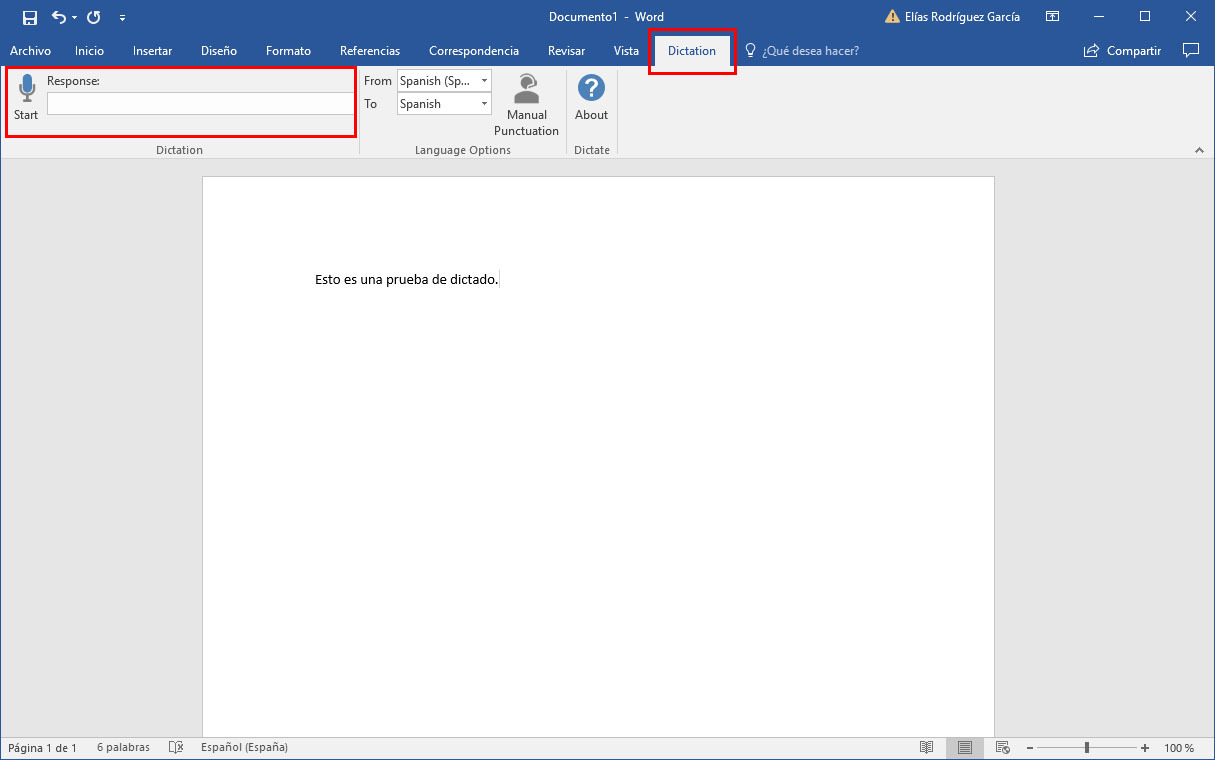Open the spelling and grammar check status icon
1215x760 pixels.
176,747
